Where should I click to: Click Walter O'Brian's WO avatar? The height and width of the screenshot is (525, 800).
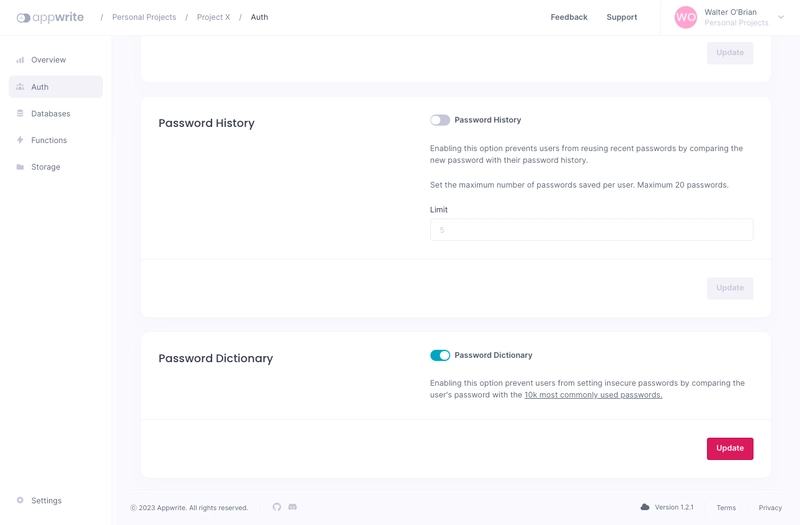coord(685,17)
